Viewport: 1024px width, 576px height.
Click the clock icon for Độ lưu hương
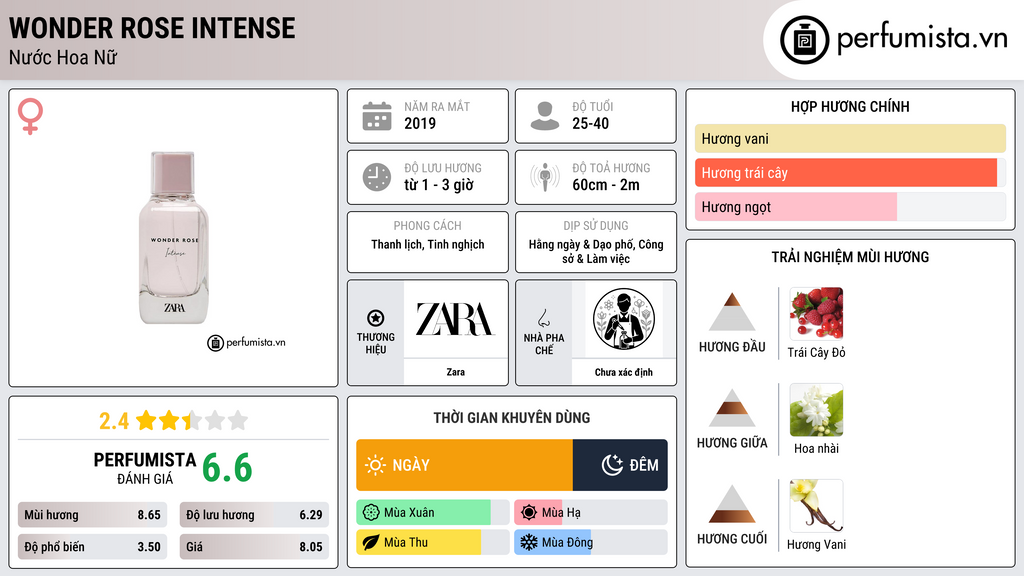click(x=377, y=177)
